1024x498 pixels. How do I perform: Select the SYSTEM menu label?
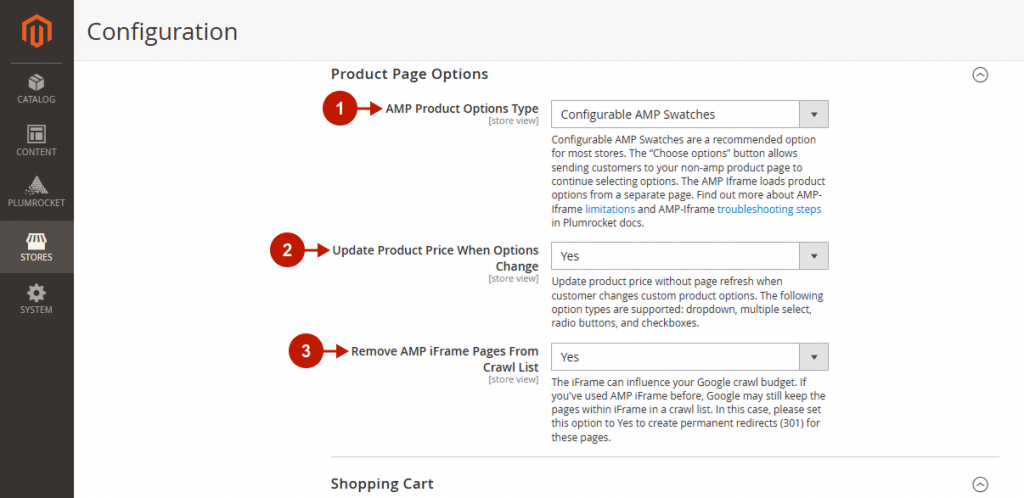[36, 310]
